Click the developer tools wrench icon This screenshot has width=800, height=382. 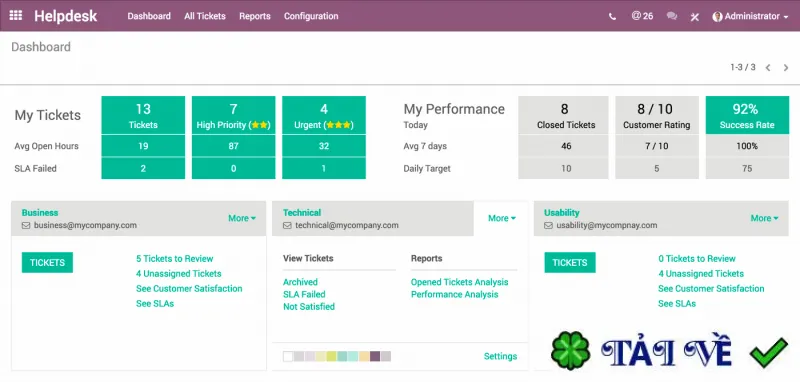[x=694, y=17]
